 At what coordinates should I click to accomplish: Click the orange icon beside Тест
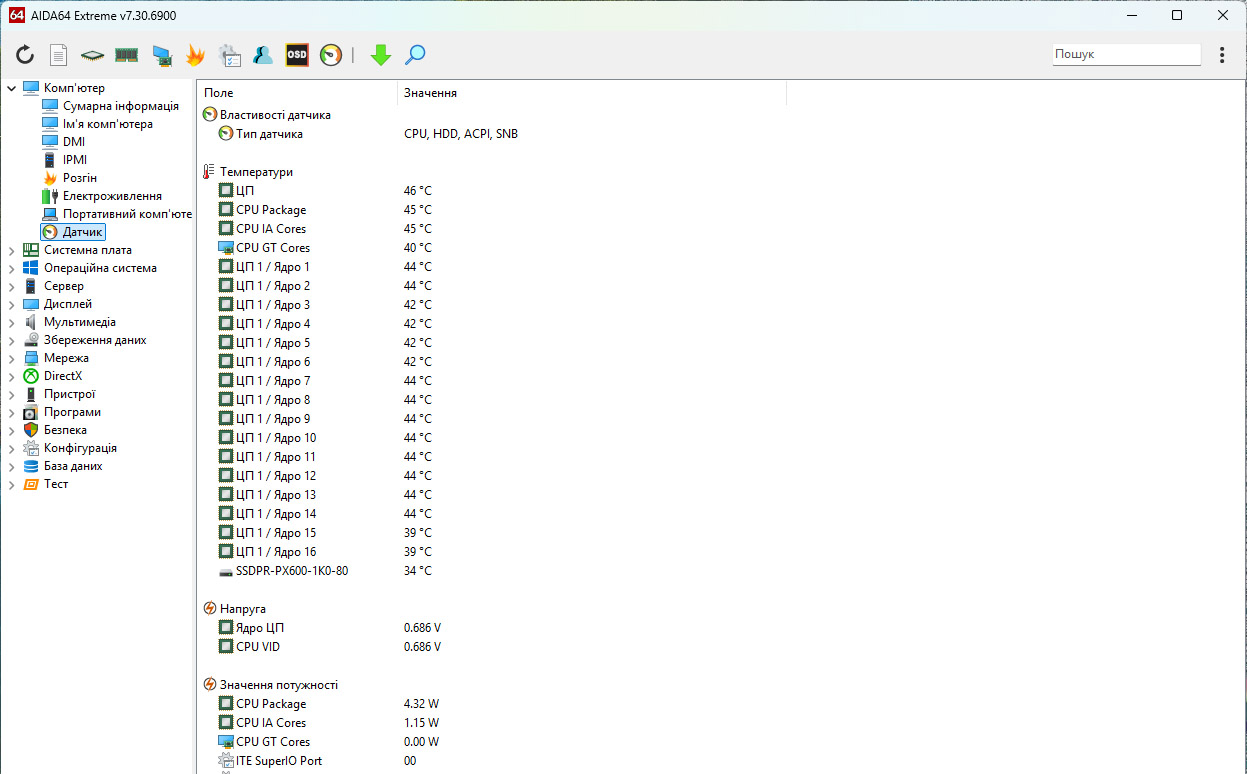click(x=30, y=484)
